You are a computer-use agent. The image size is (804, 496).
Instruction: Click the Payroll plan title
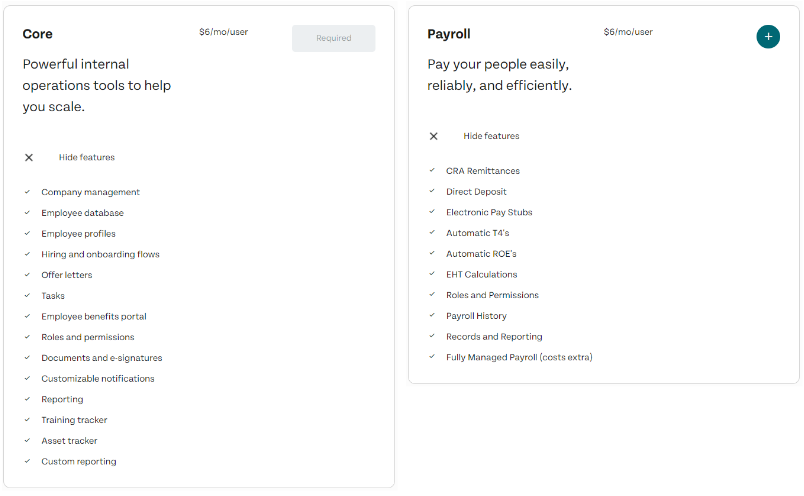point(449,35)
